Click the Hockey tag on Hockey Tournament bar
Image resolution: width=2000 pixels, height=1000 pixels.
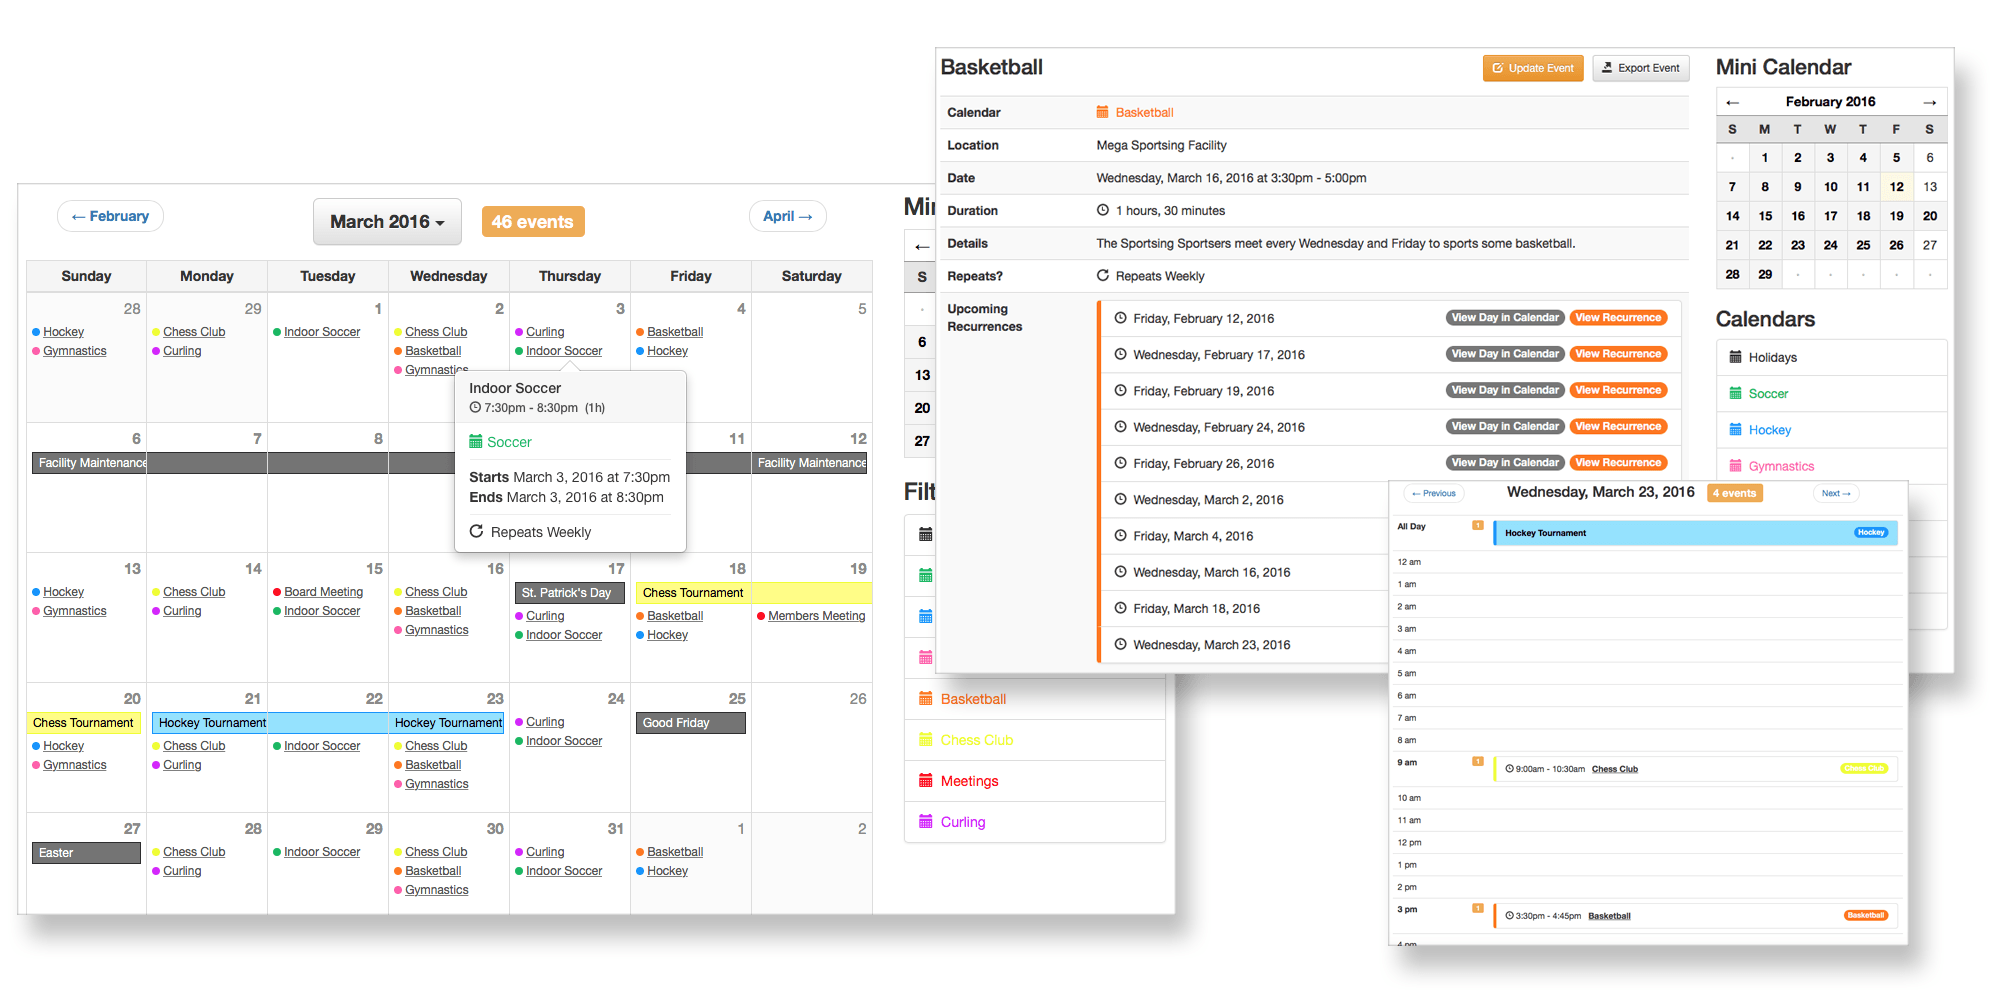pyautogui.click(x=1870, y=533)
